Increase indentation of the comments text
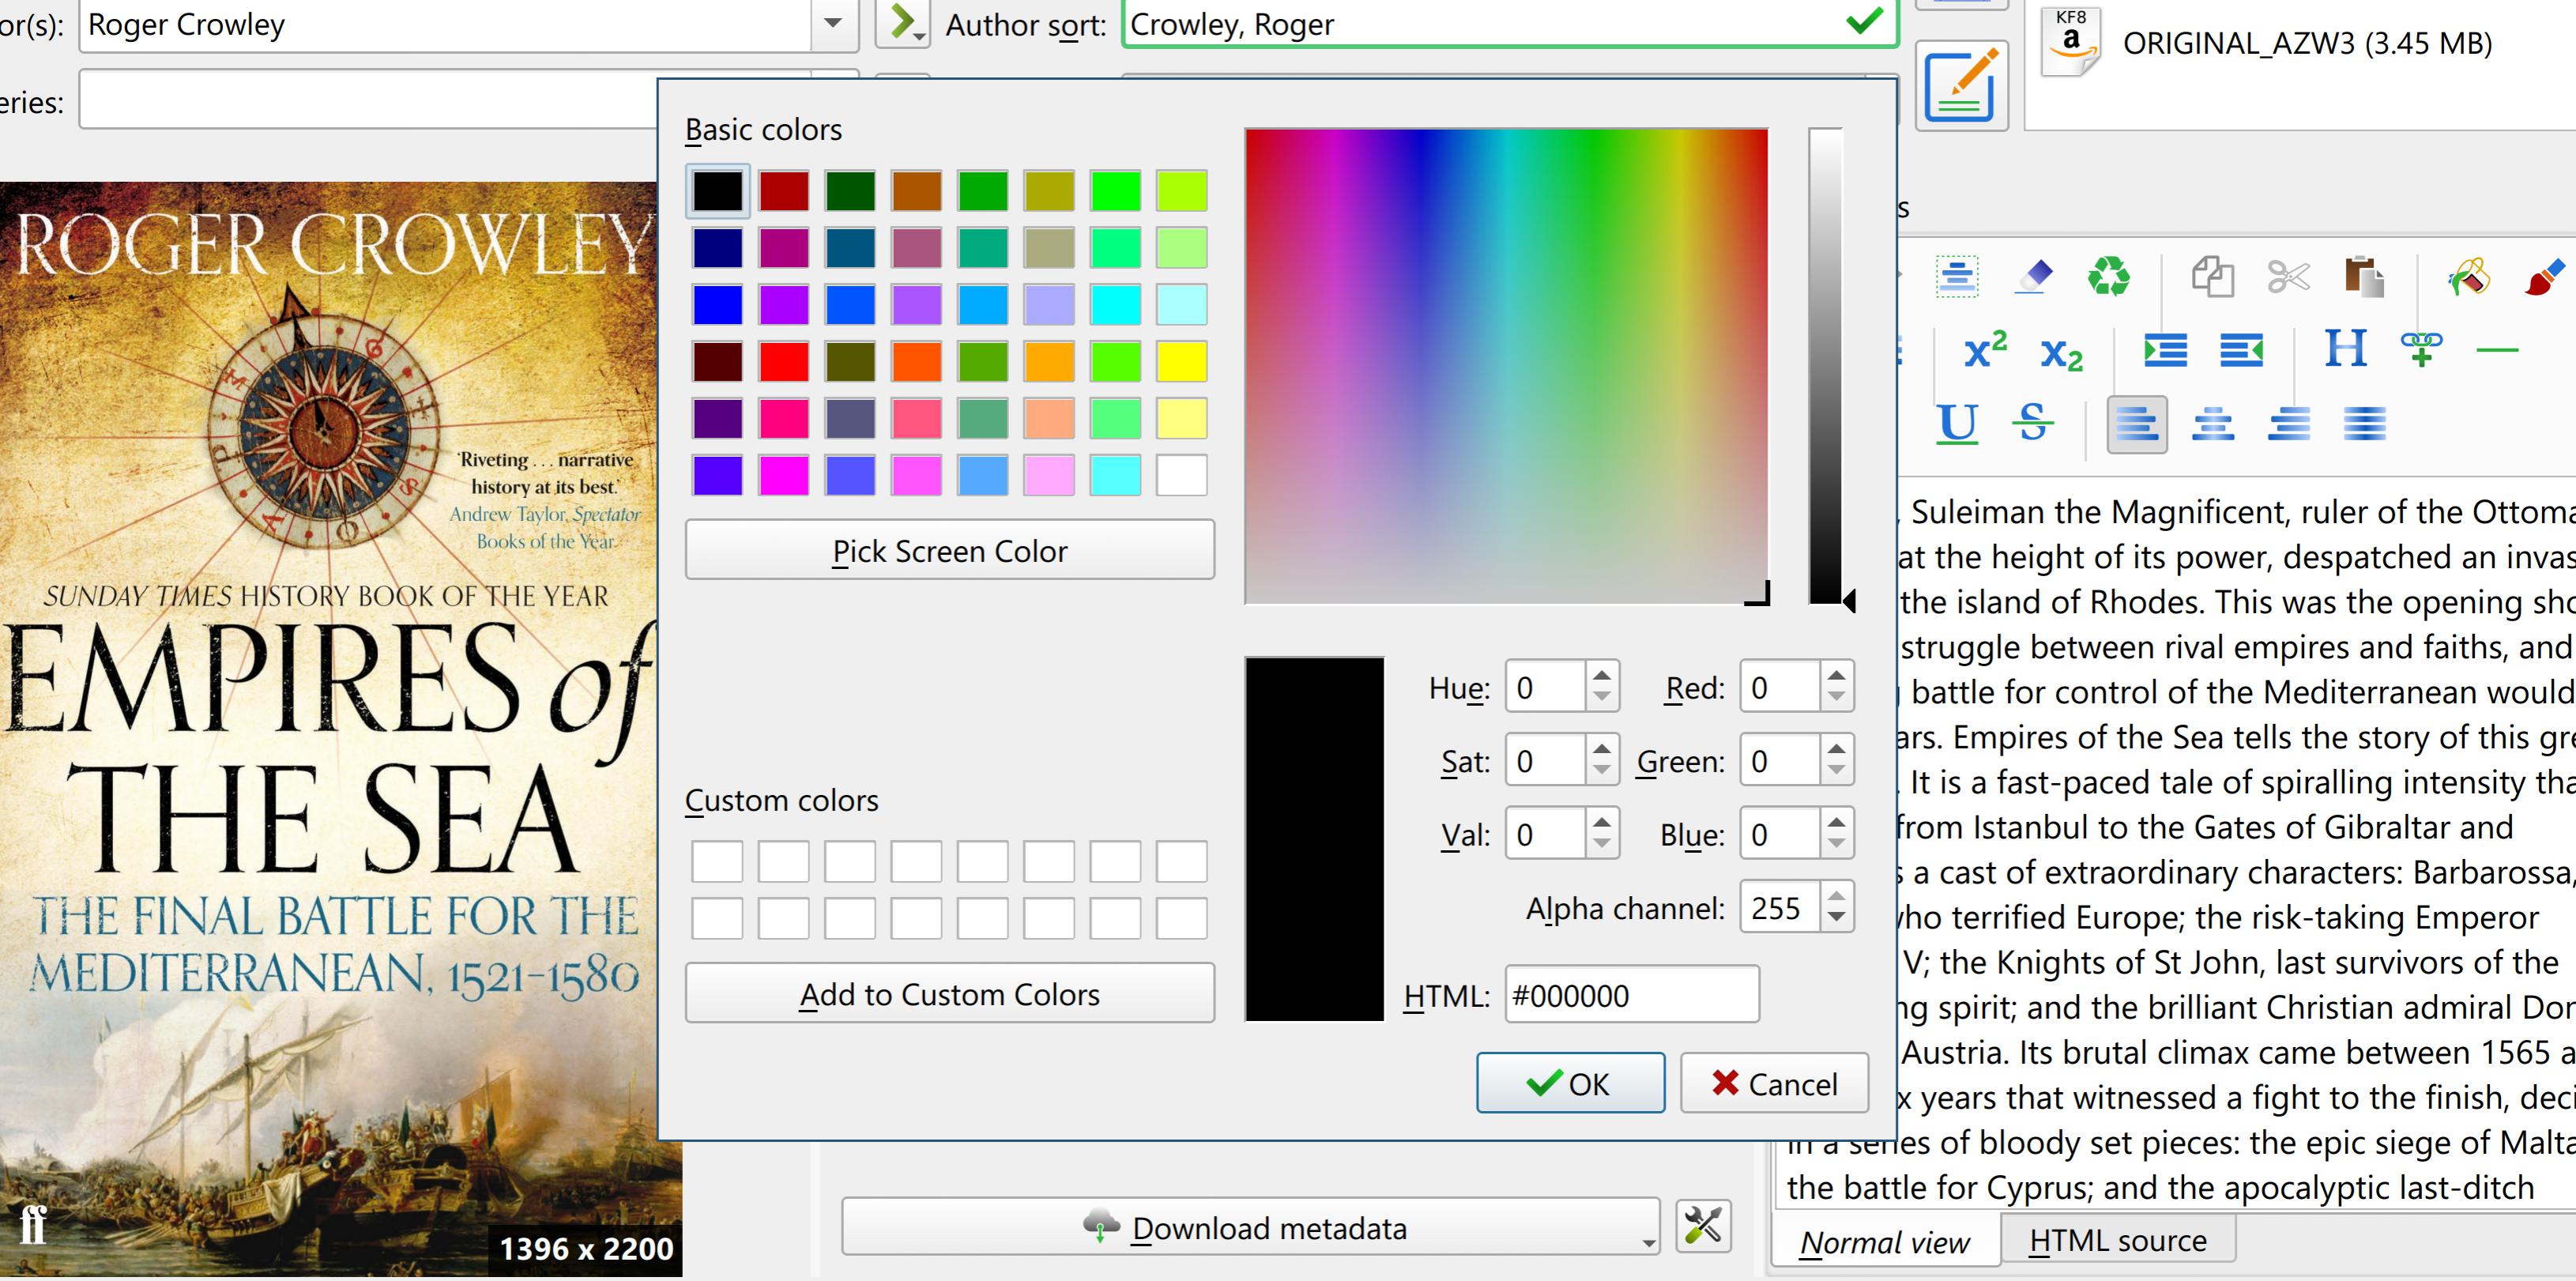2576x1281 pixels. 2165,350
